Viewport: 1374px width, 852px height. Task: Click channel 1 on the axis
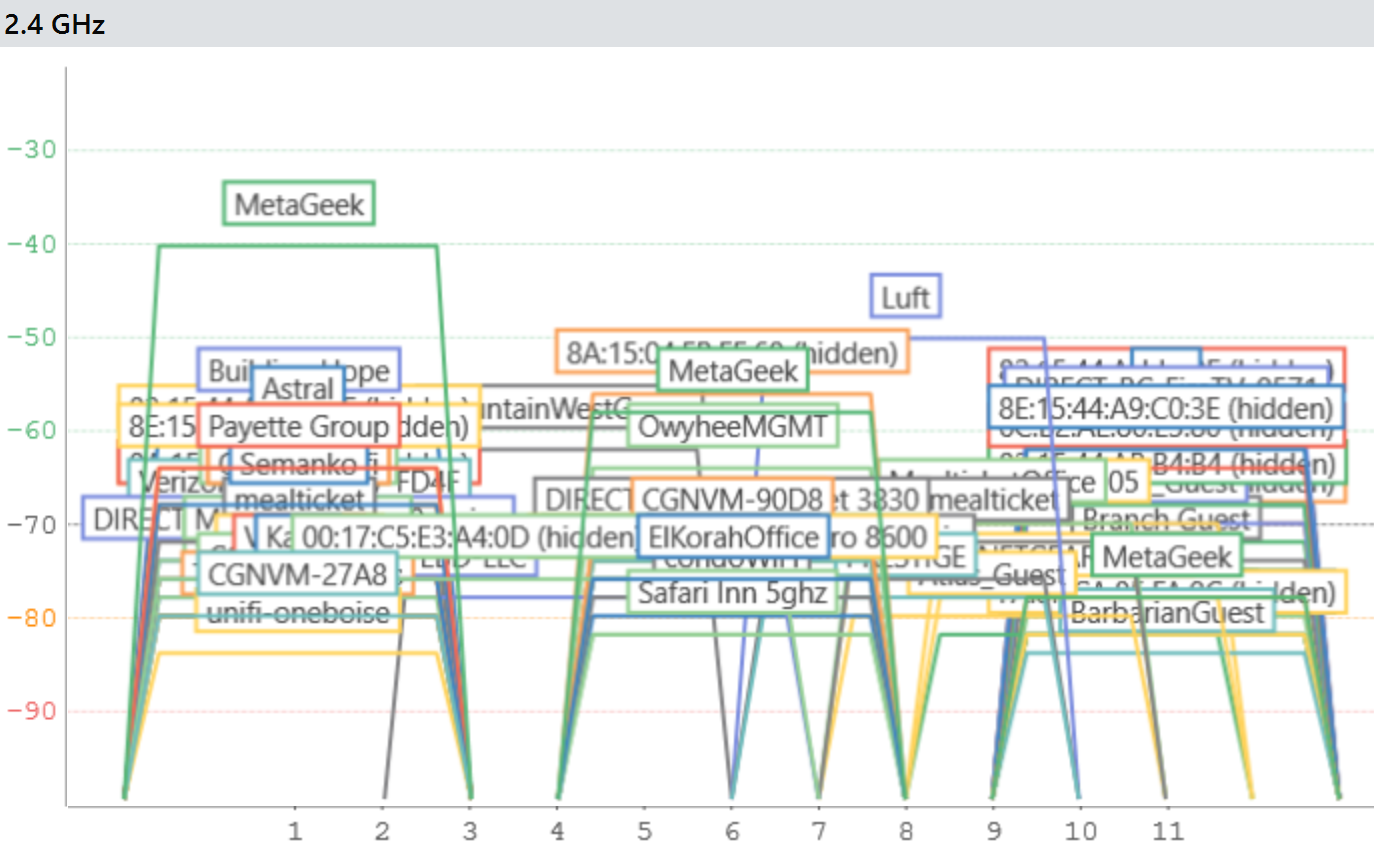[295, 830]
